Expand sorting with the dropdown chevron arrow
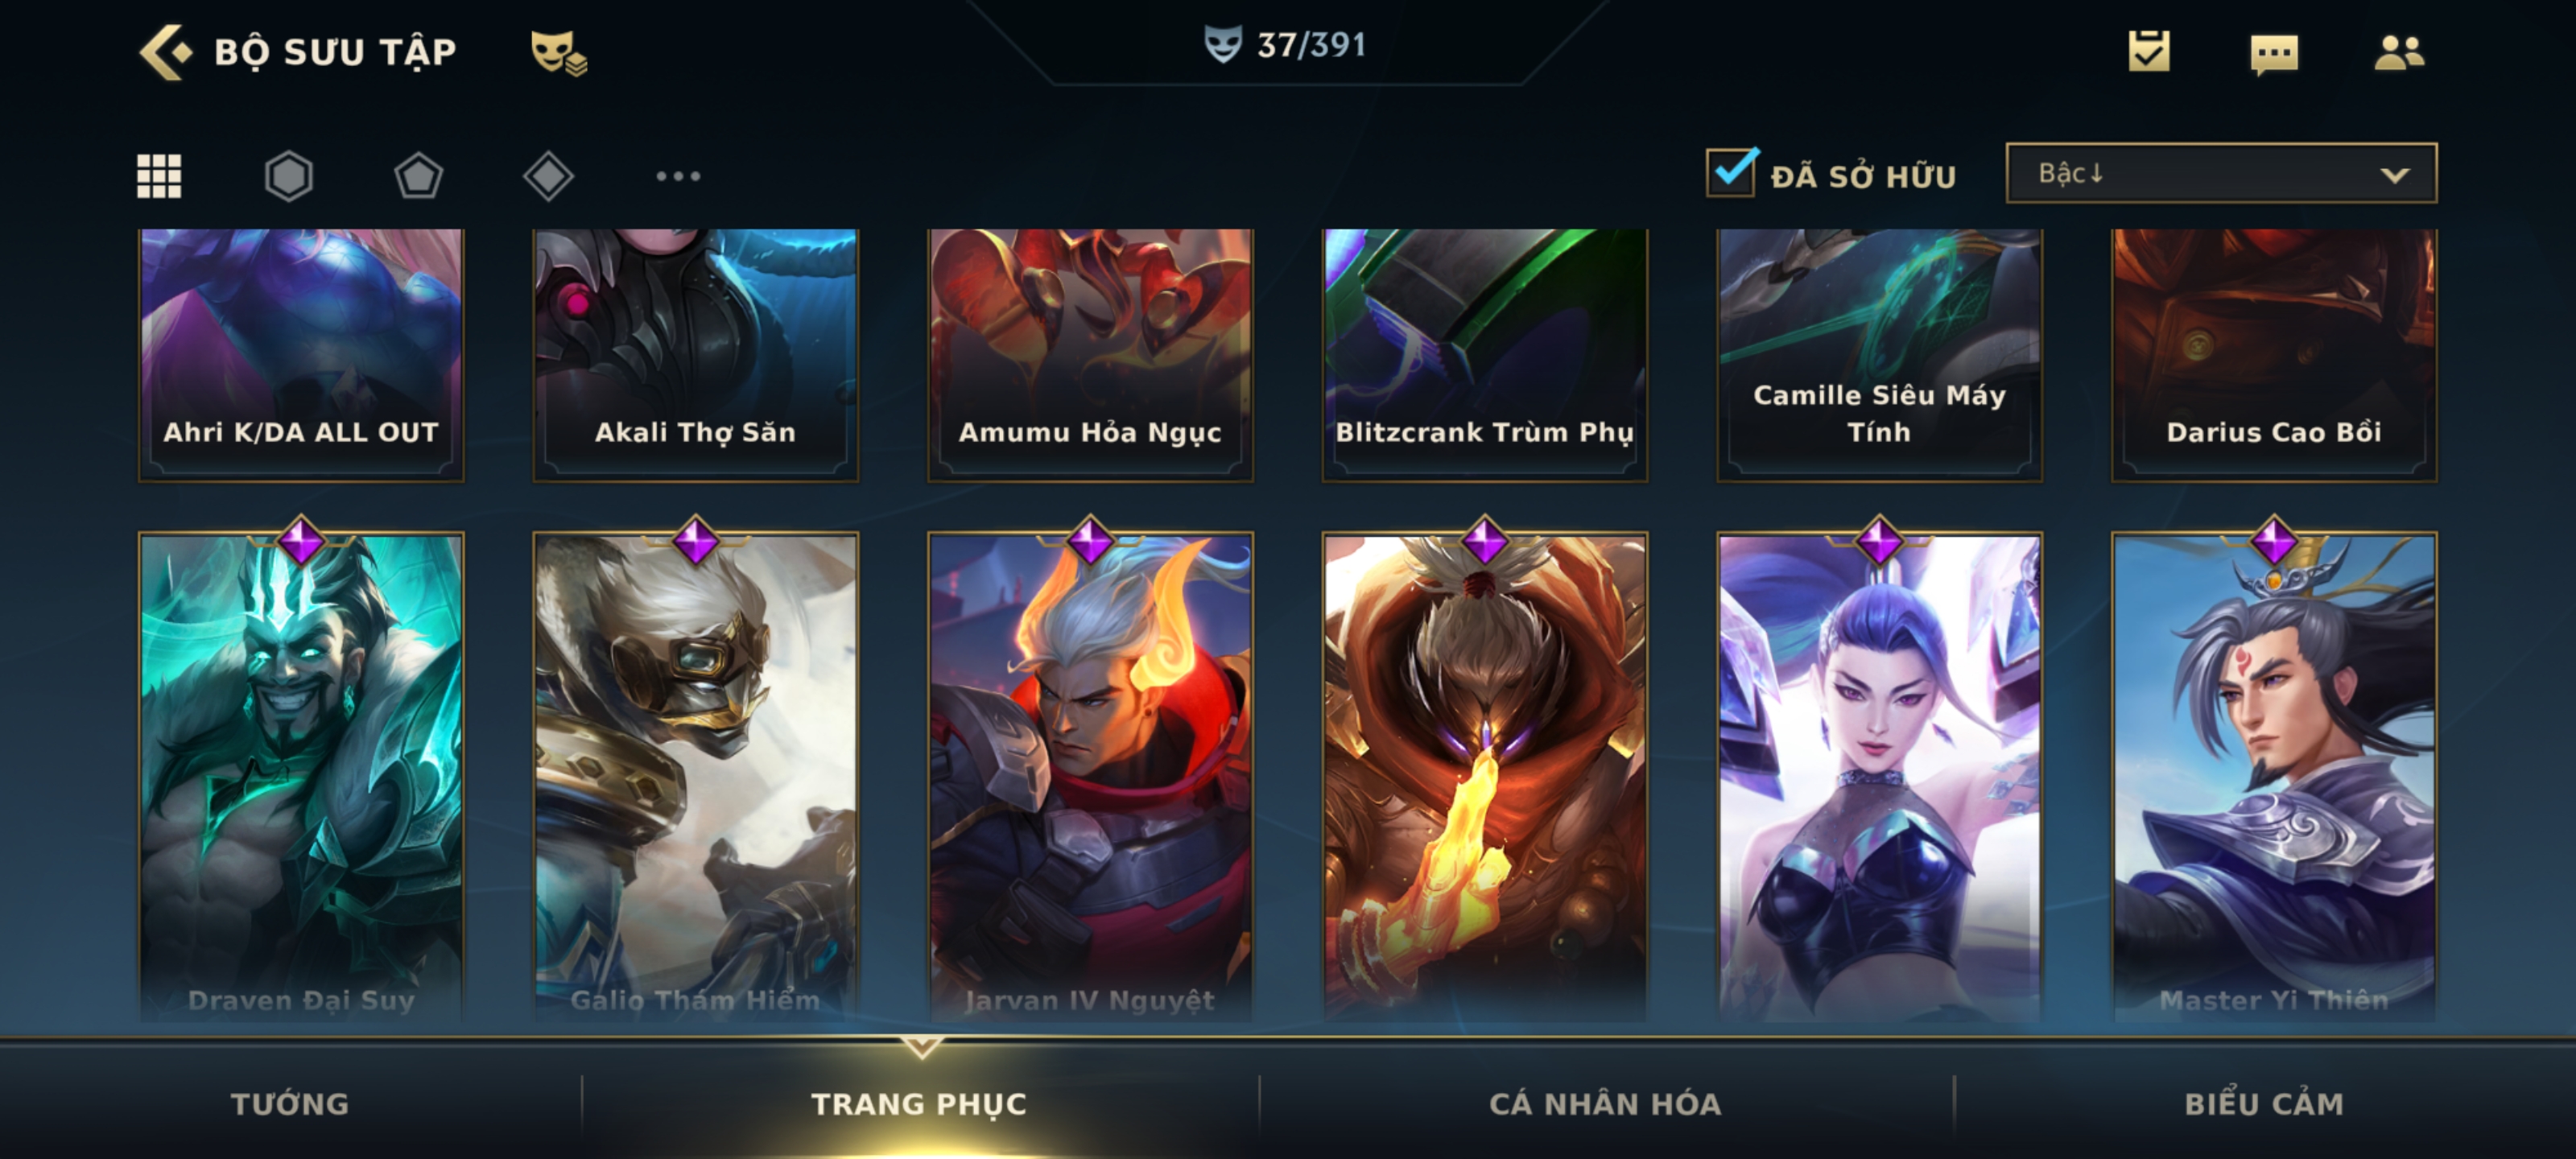This screenshot has height=1159, width=2576. click(x=2394, y=175)
